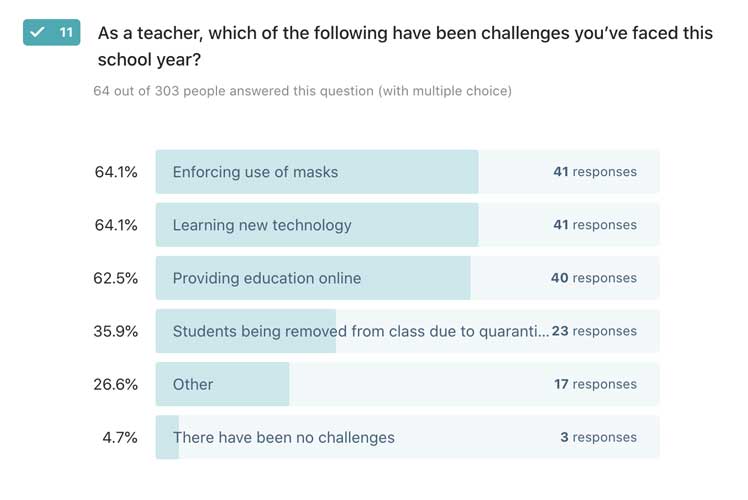The image size is (748, 500).
Task: Click the 'Providing education online' answer label
Action: 267,278
